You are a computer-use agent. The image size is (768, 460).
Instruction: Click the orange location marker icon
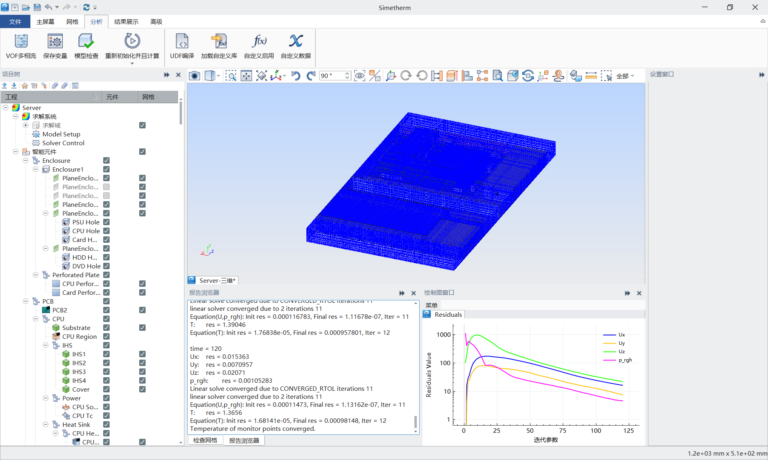(558, 75)
